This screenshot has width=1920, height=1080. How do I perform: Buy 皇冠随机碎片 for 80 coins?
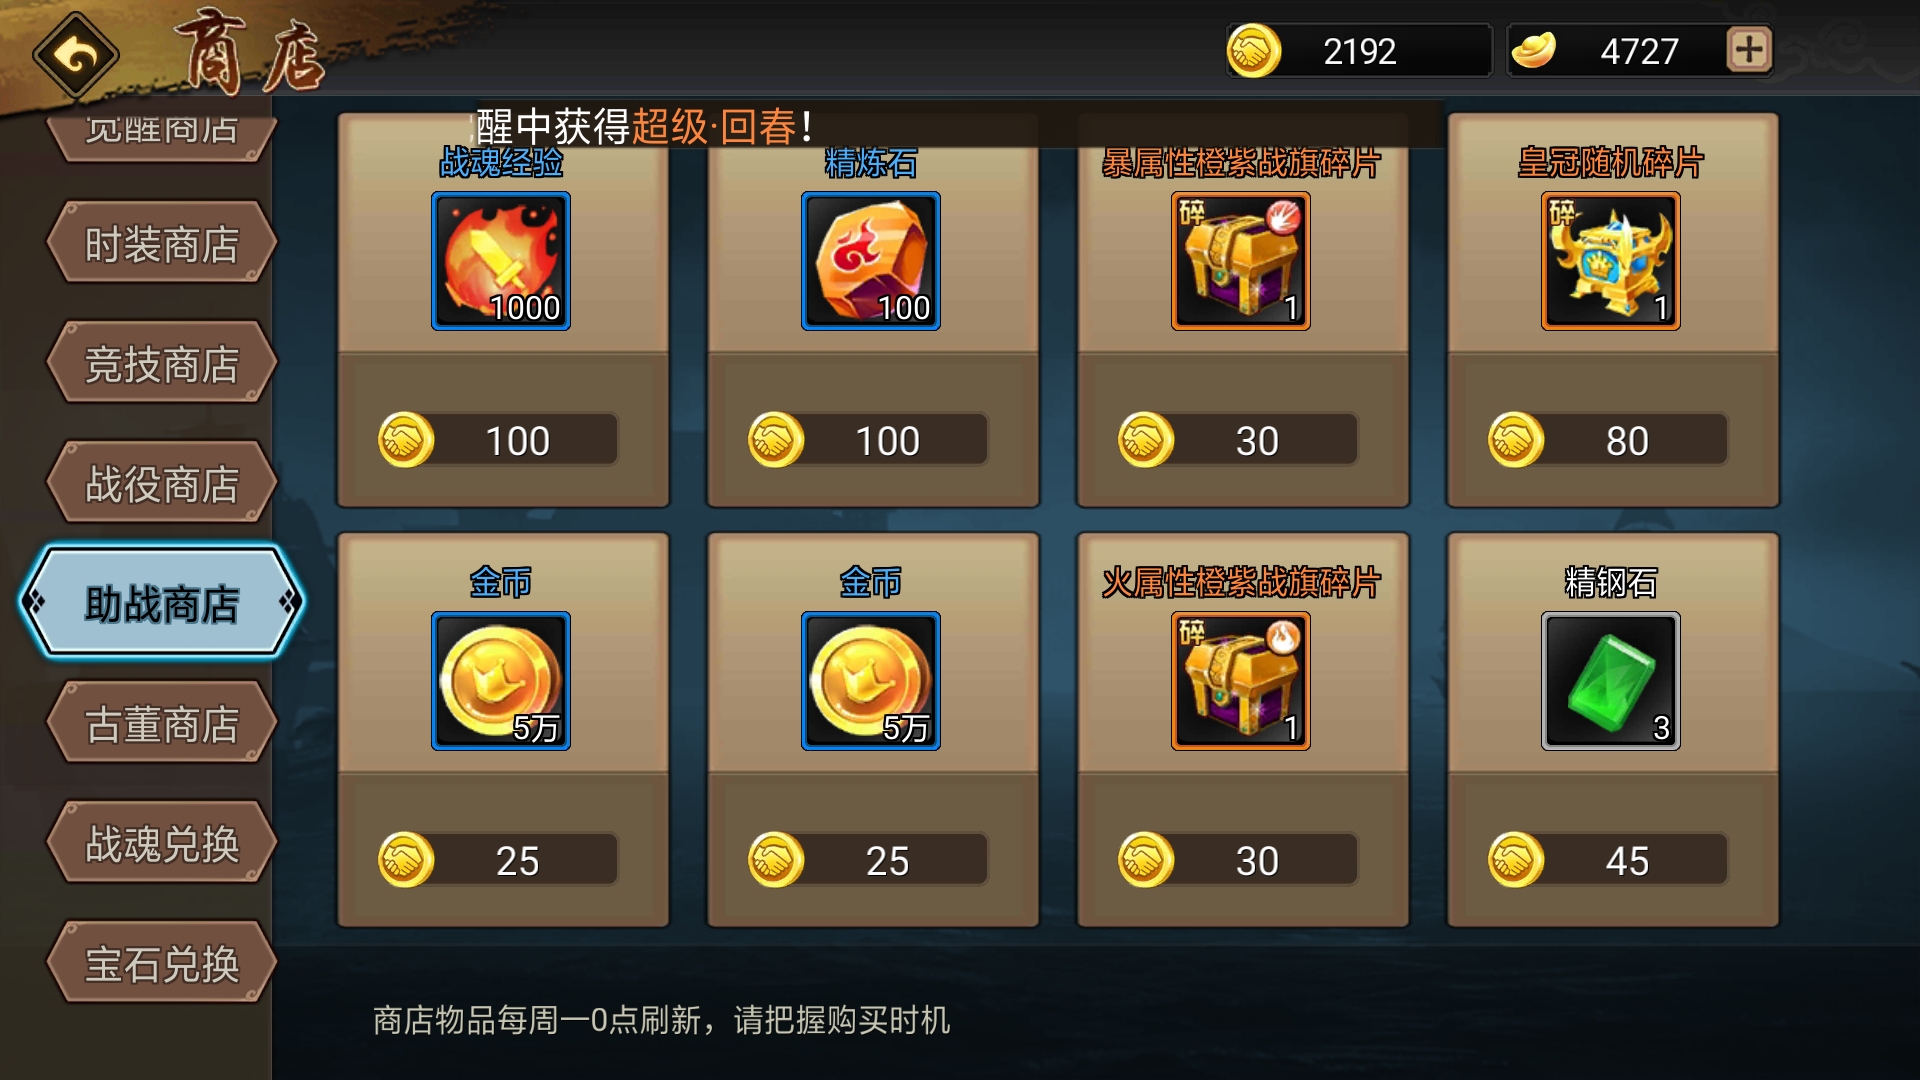tap(1608, 440)
